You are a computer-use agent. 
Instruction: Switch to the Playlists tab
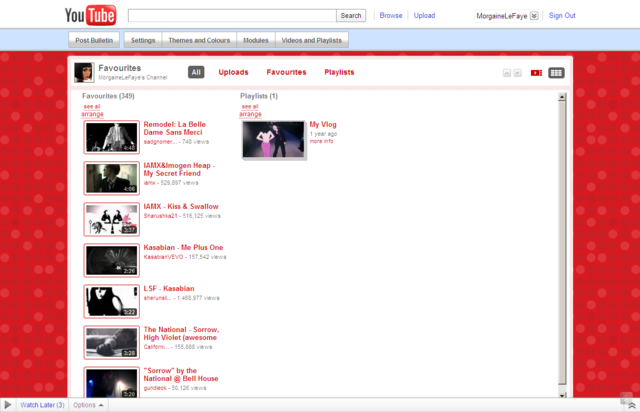pyautogui.click(x=339, y=72)
